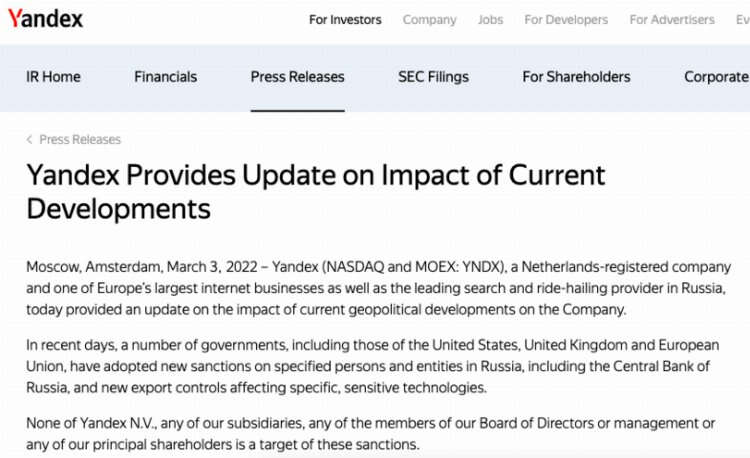Open the For Advertisers link

[x=672, y=20]
